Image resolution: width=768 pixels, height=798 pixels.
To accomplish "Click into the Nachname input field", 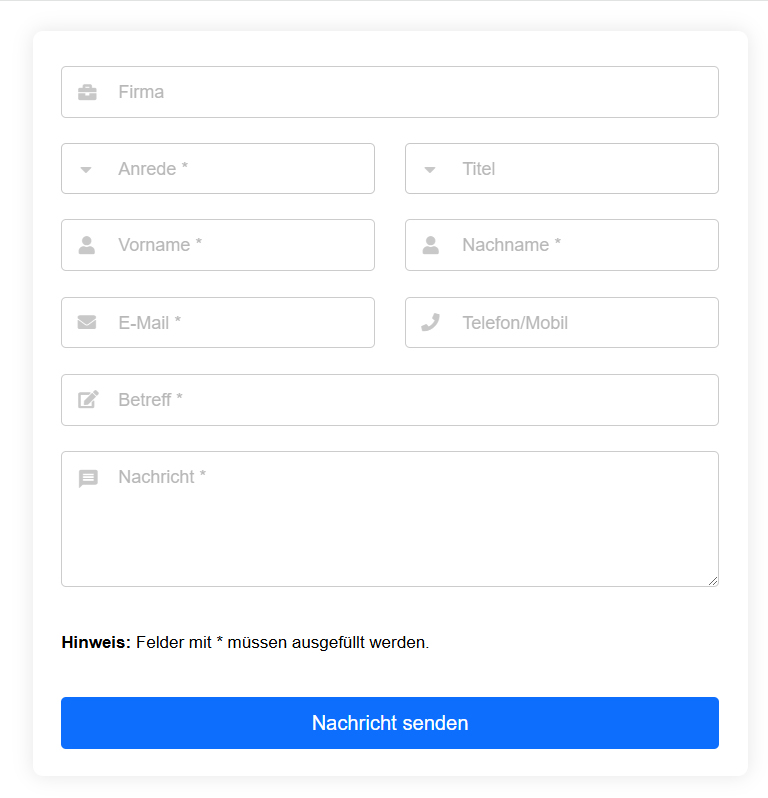I will 562,245.
